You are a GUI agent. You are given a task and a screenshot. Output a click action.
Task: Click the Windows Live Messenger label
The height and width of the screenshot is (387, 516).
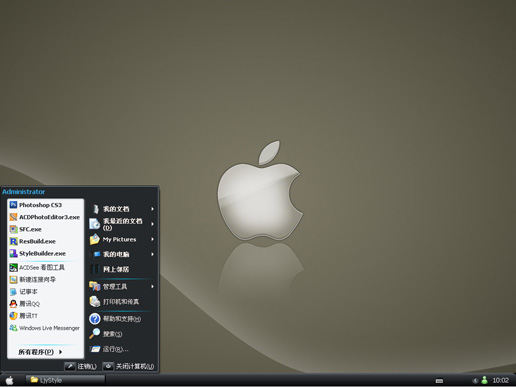(49, 328)
